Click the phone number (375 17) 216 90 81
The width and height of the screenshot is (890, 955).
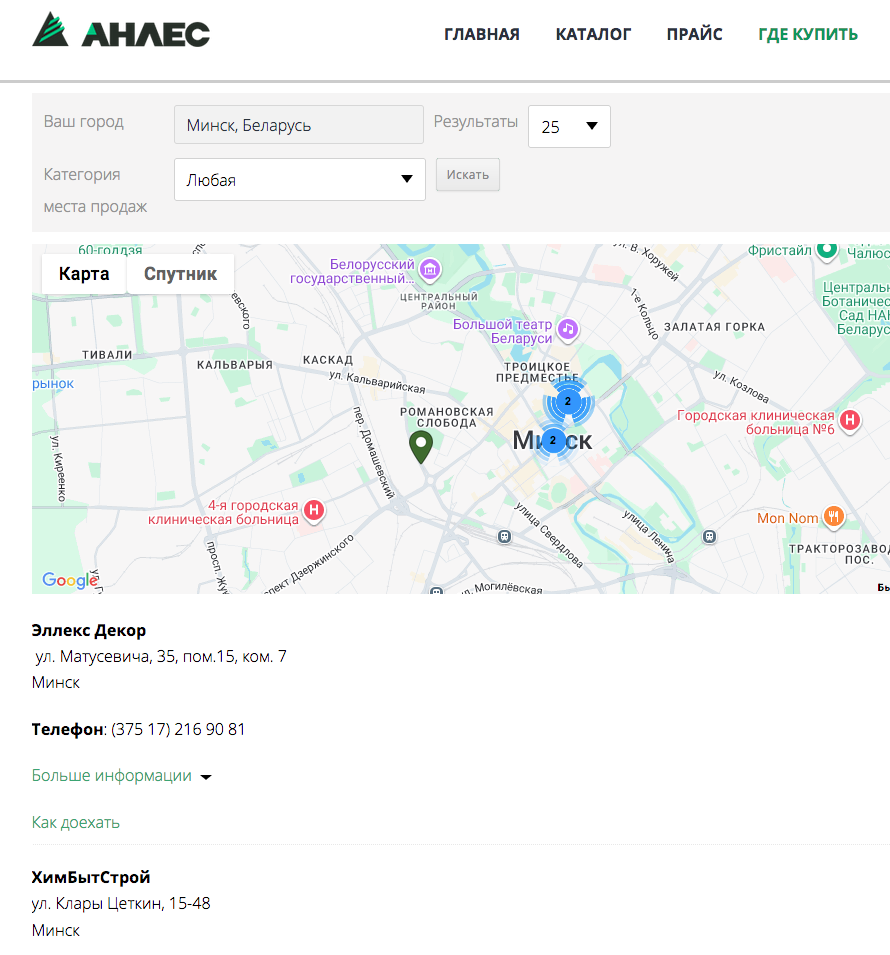[x=178, y=729]
